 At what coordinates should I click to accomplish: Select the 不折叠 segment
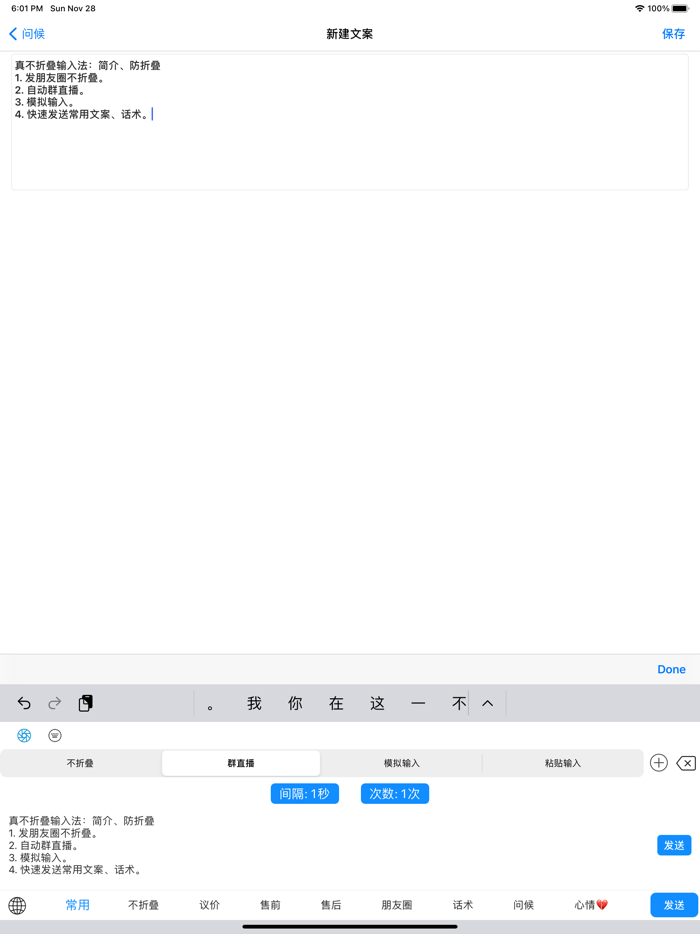[80, 763]
